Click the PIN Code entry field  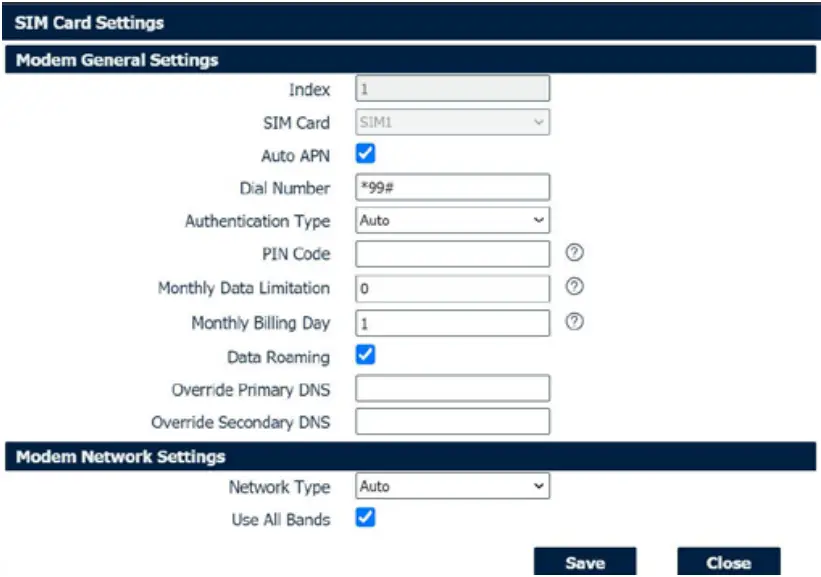452,254
